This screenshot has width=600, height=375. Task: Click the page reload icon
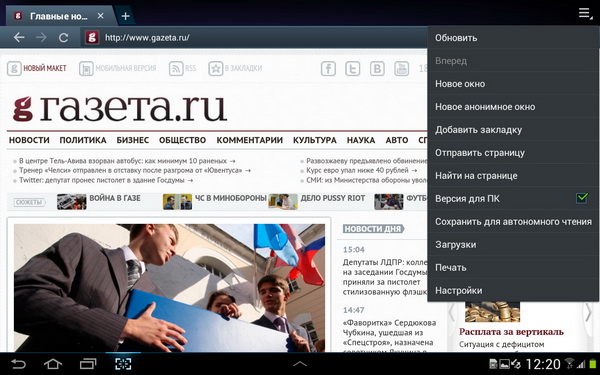pos(64,38)
